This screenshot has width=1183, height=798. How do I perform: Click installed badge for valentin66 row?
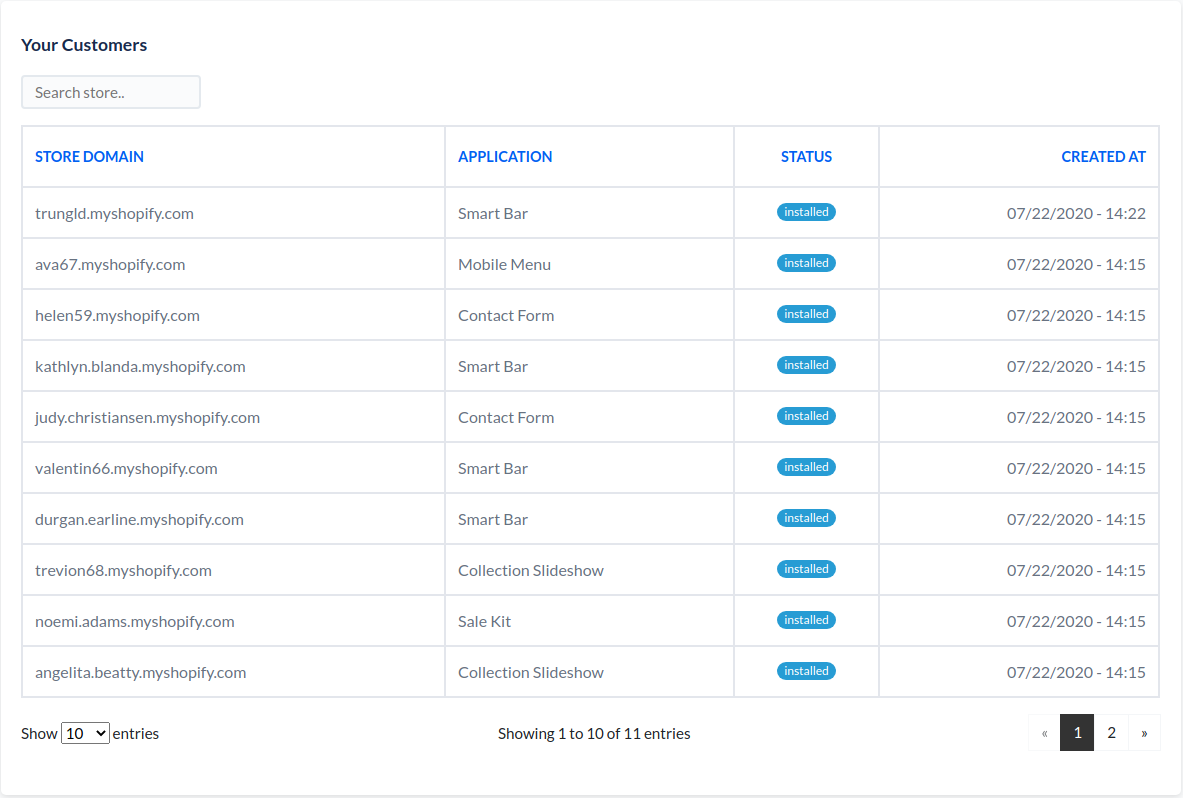tap(806, 467)
